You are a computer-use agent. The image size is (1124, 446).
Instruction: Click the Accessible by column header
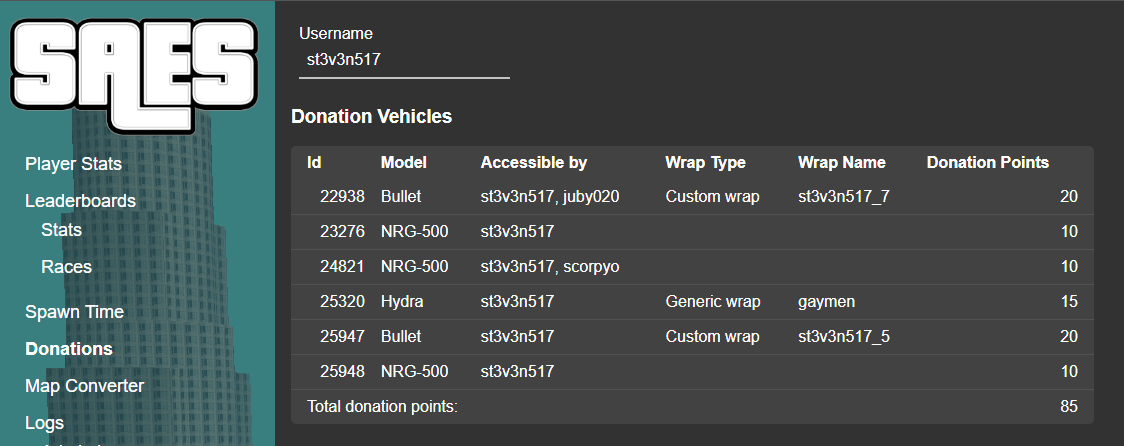(x=533, y=162)
